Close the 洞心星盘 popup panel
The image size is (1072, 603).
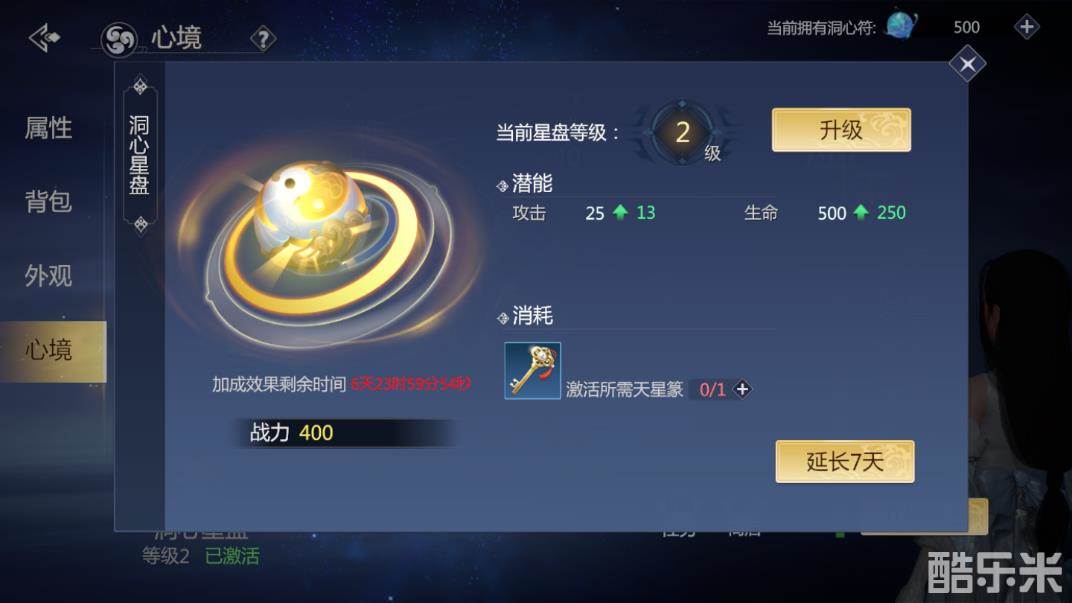967,64
